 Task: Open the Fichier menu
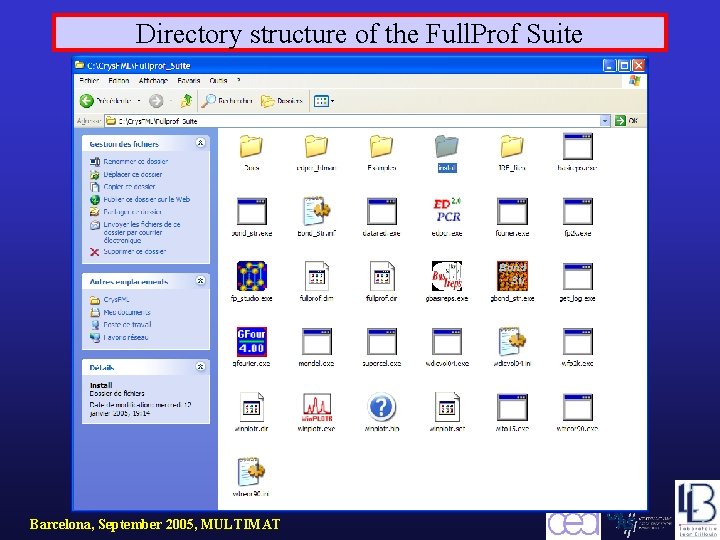tap(89, 80)
